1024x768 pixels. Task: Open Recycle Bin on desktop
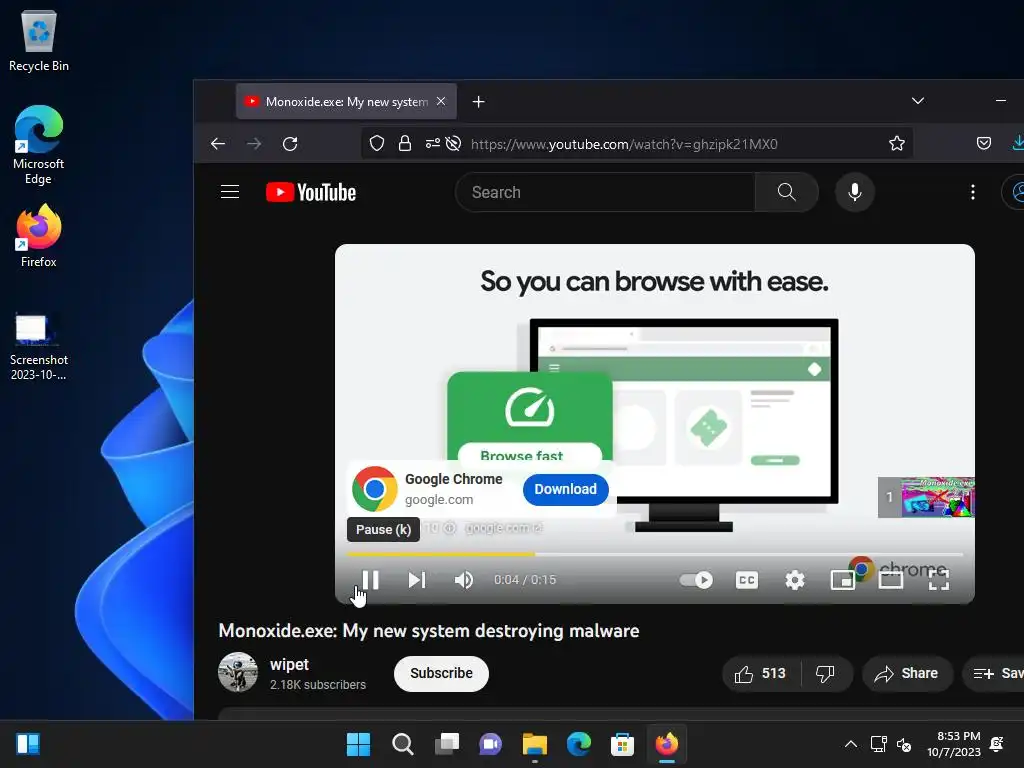tap(39, 40)
